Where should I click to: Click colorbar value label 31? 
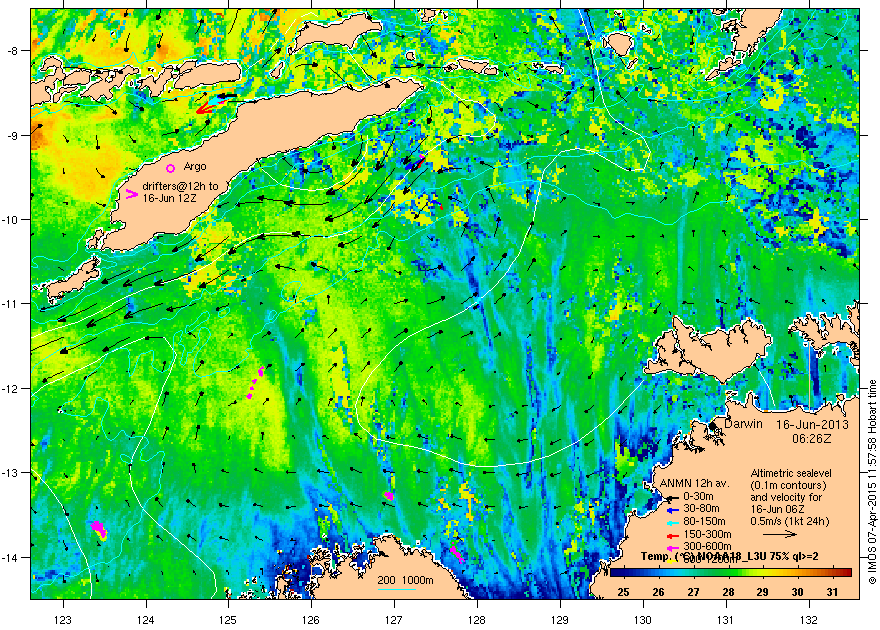[x=832, y=592]
